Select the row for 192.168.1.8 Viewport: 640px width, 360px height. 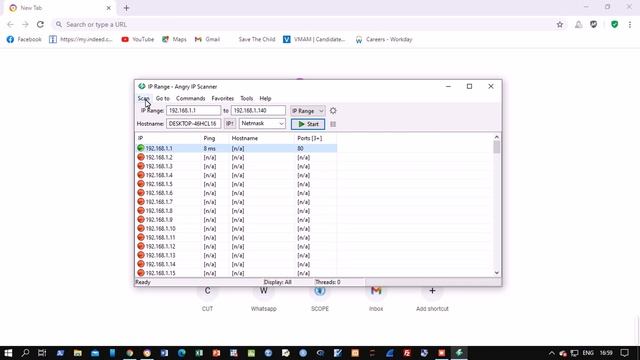tap(236, 211)
